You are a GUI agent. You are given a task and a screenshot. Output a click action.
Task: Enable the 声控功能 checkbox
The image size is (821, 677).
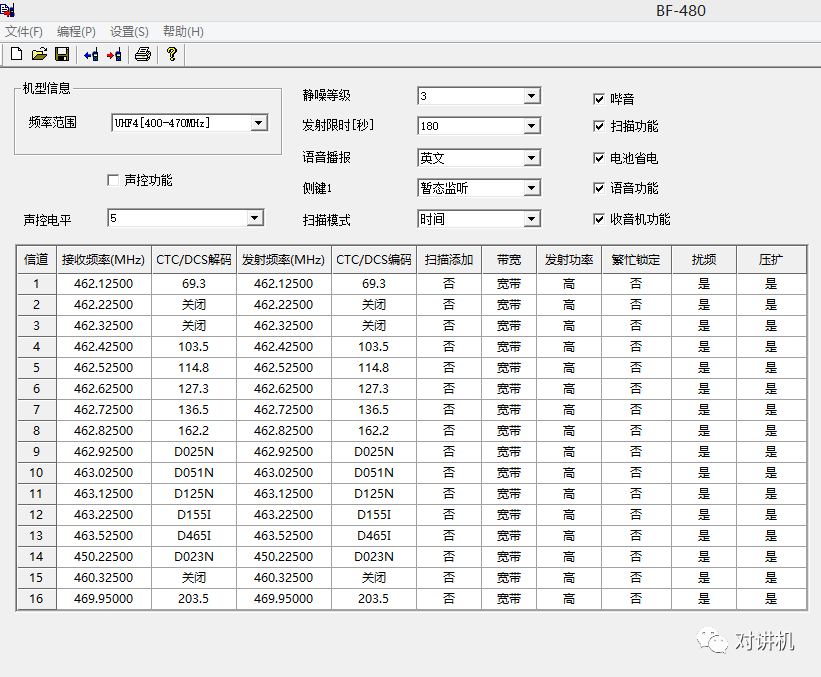(113, 180)
